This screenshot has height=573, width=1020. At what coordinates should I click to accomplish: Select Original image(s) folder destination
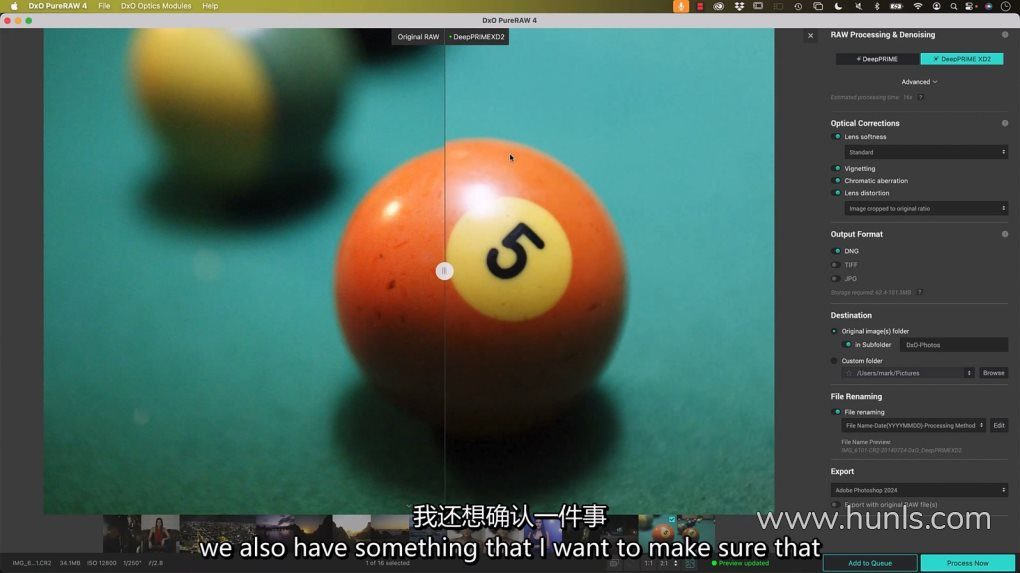click(834, 331)
